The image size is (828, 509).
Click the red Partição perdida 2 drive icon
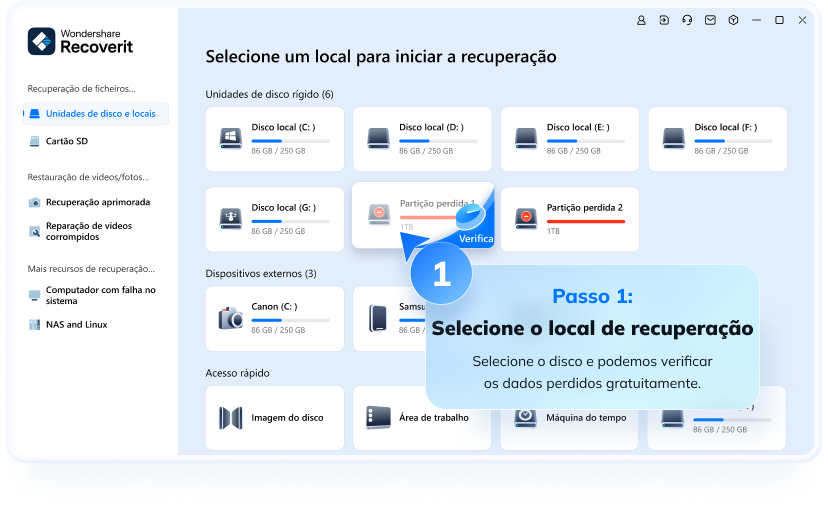[x=526, y=215]
